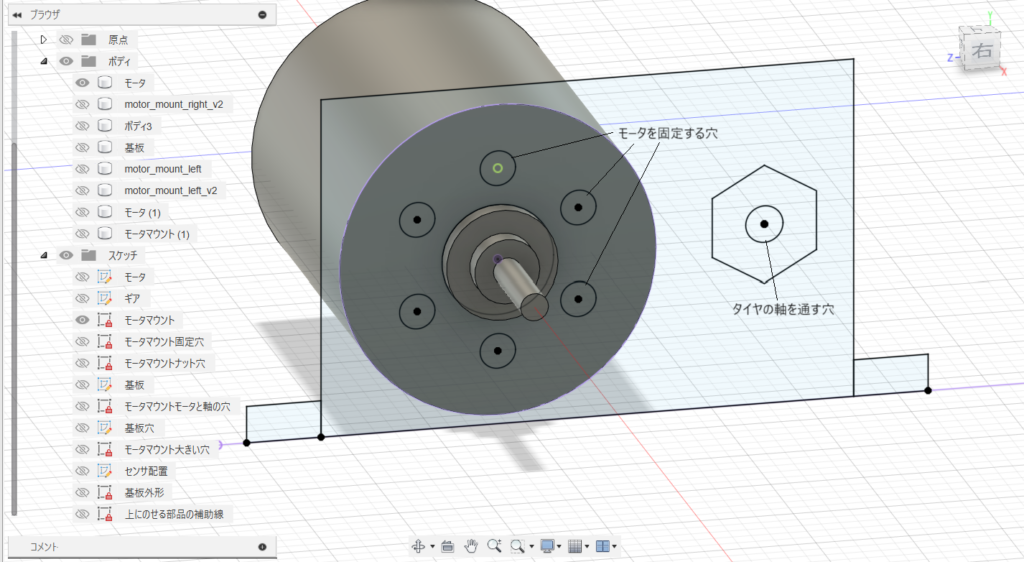1024x562 pixels.
Task: Click the 右 face of the ViewCube
Action: [x=982, y=50]
